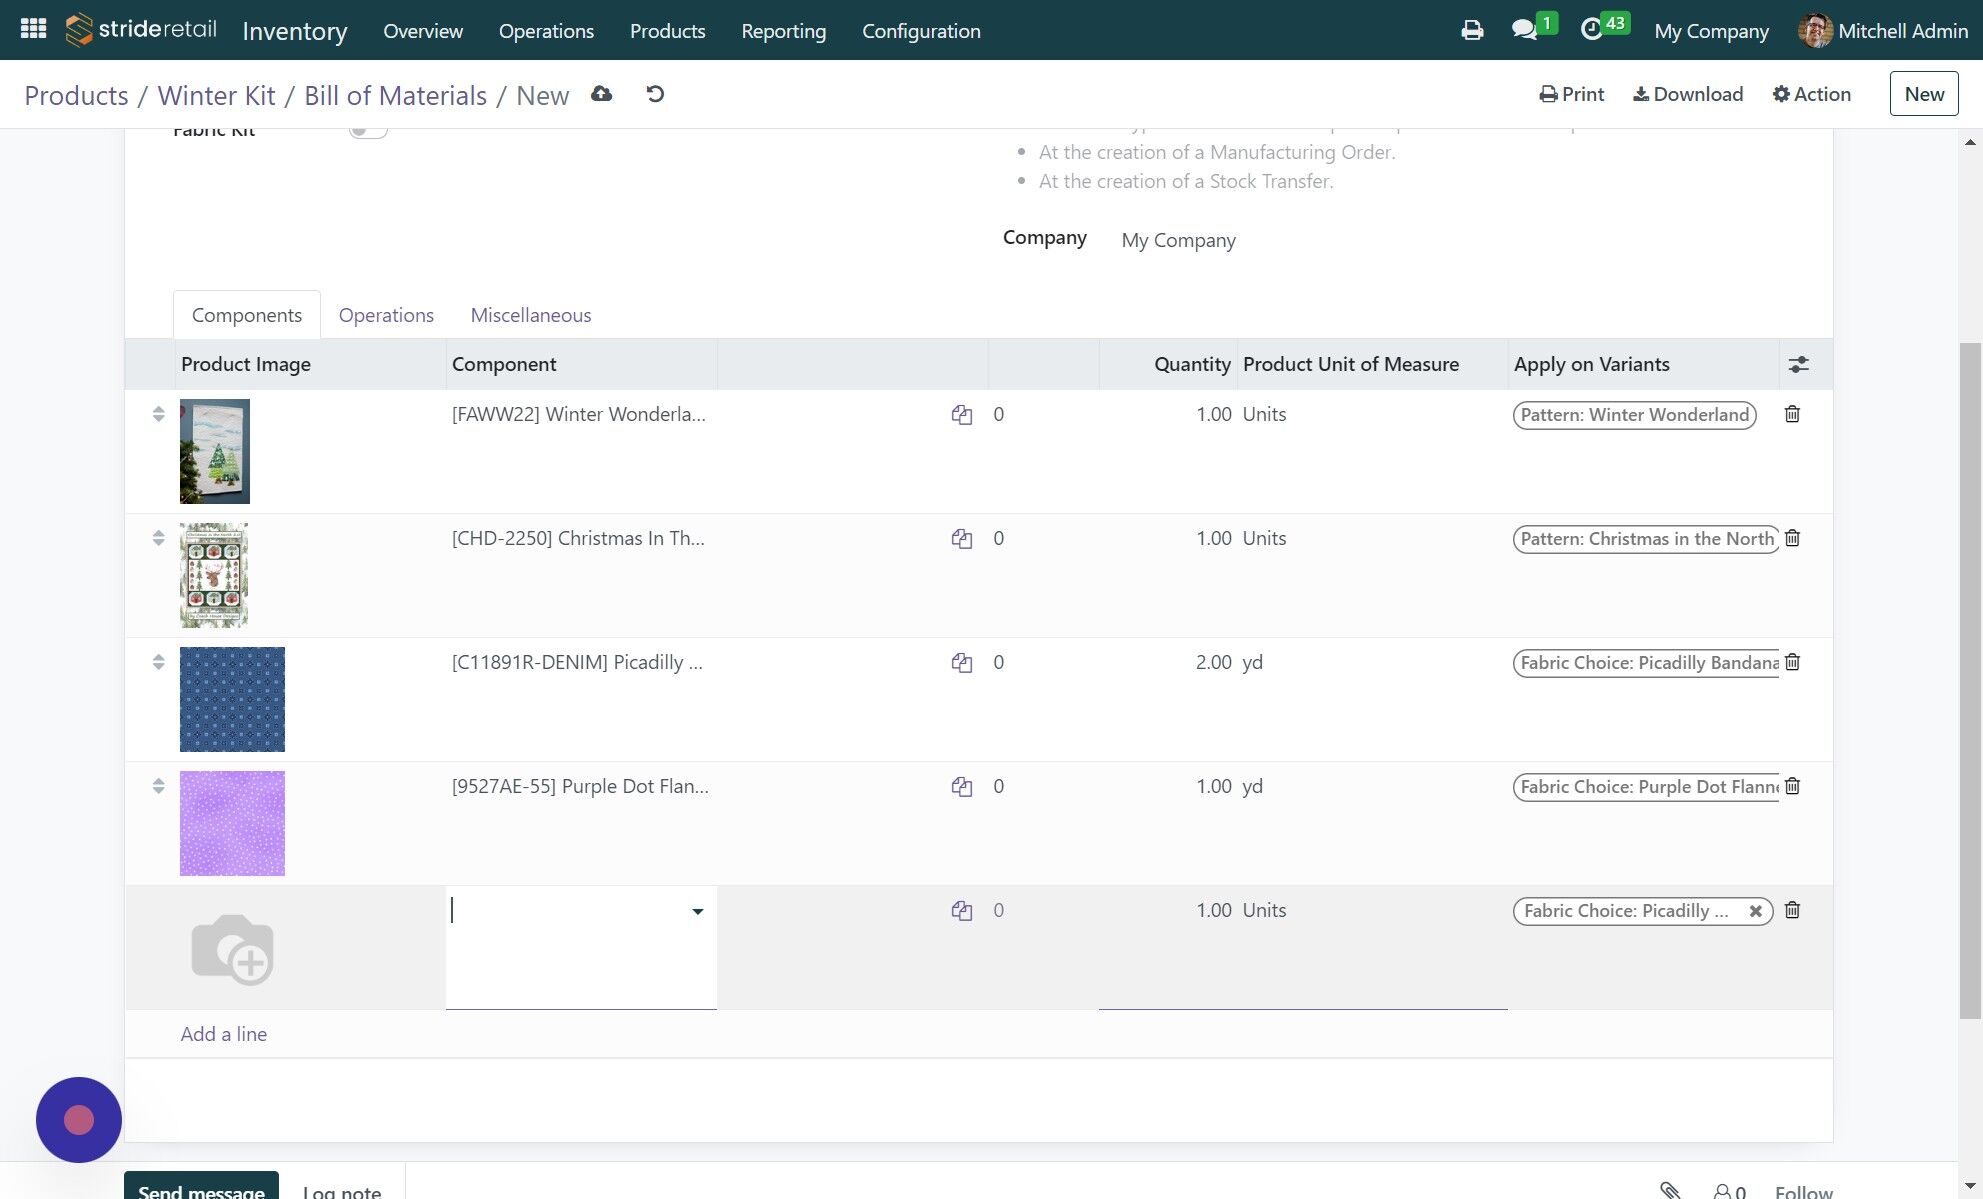The image size is (1983, 1199).
Task: Open the Reporting menu
Action: pyautogui.click(x=783, y=31)
